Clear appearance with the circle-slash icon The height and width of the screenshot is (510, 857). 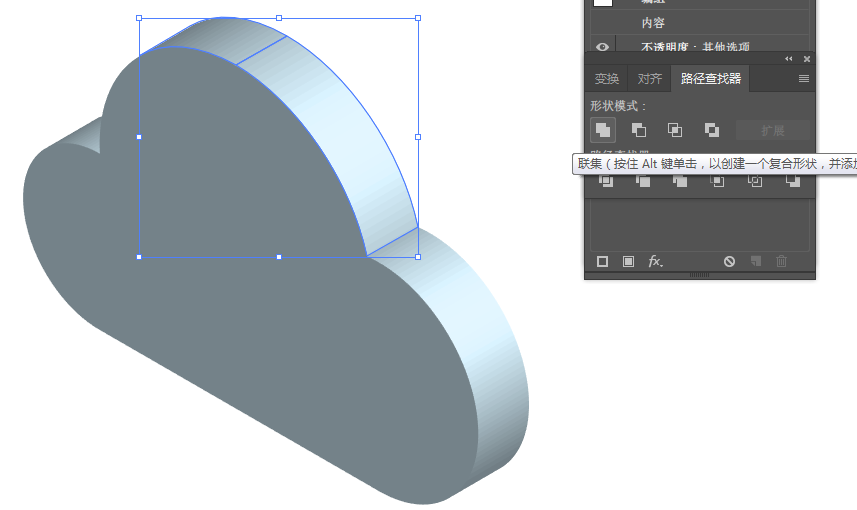click(x=729, y=262)
